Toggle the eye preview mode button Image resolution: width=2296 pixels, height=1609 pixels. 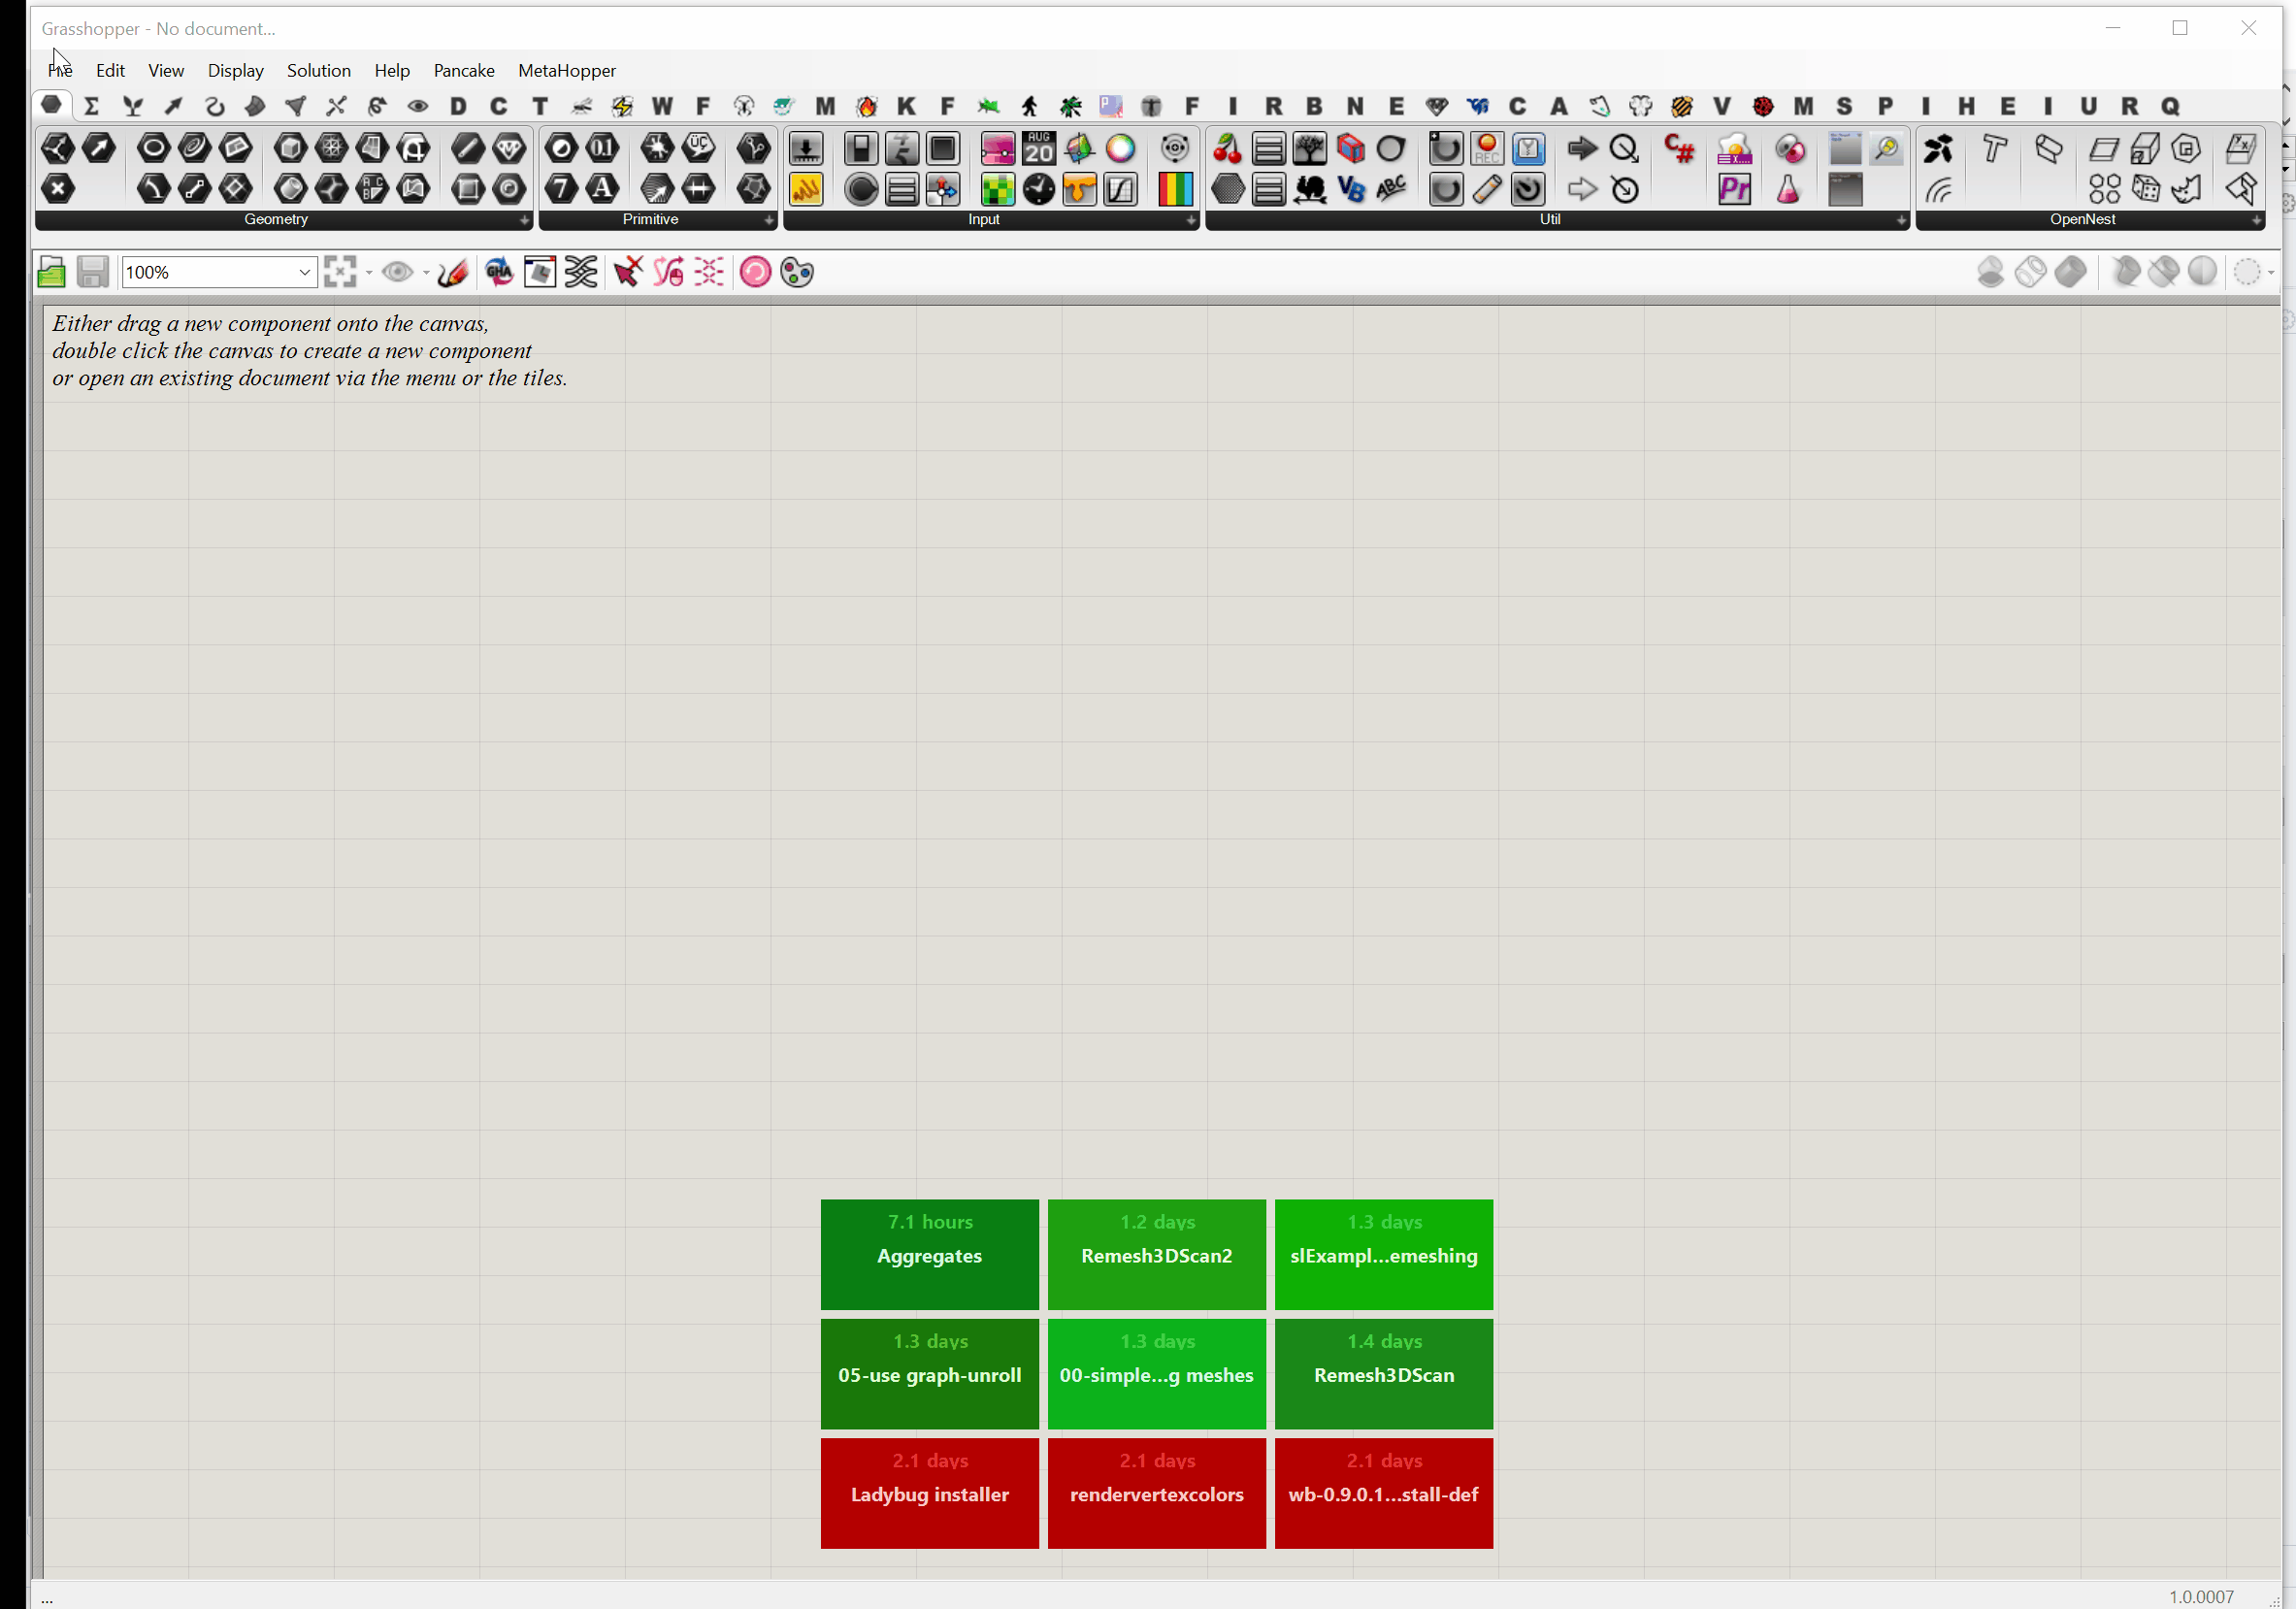tap(398, 272)
